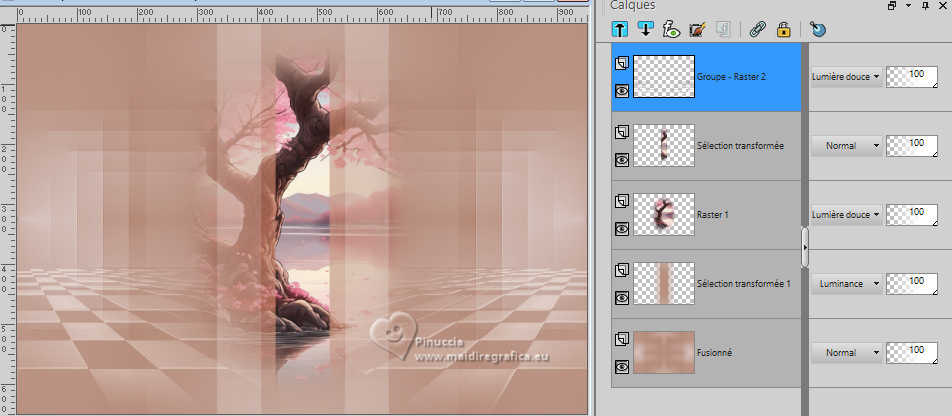Open blend mode dropdown for Groupe - Raster 2
This screenshot has height=416, width=952.
(846, 77)
